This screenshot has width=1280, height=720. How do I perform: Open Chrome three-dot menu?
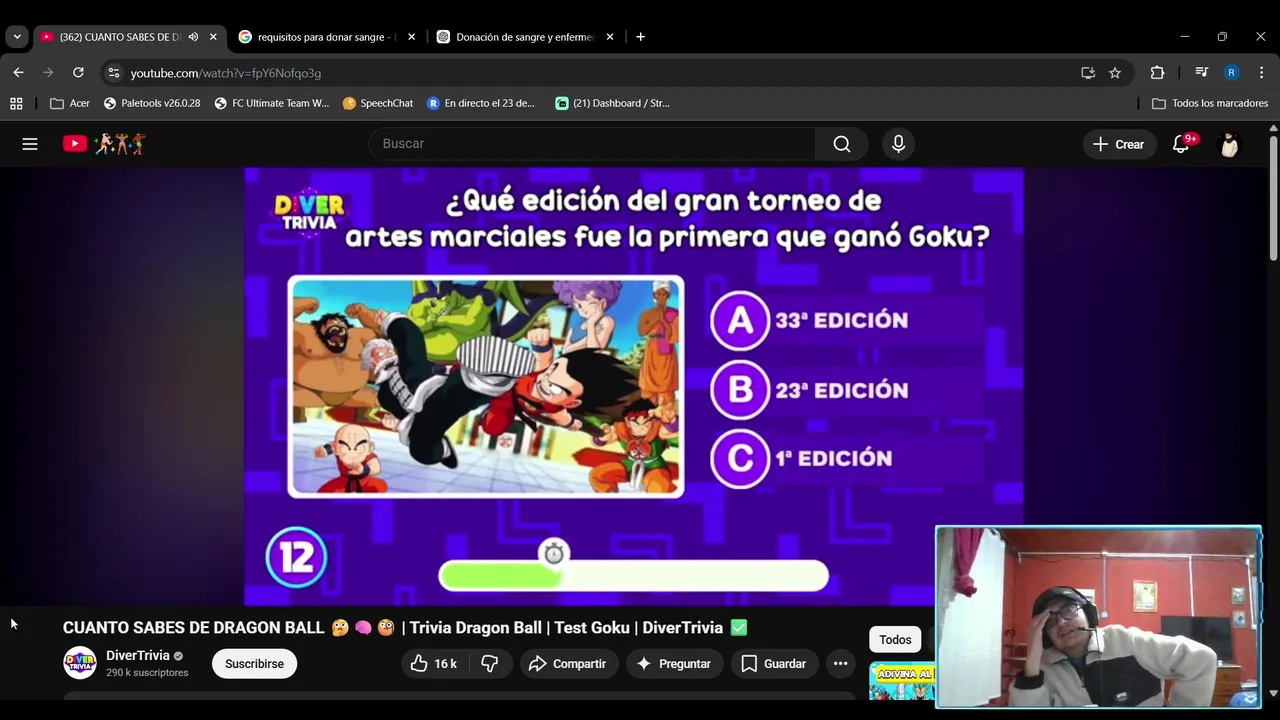[1261, 73]
